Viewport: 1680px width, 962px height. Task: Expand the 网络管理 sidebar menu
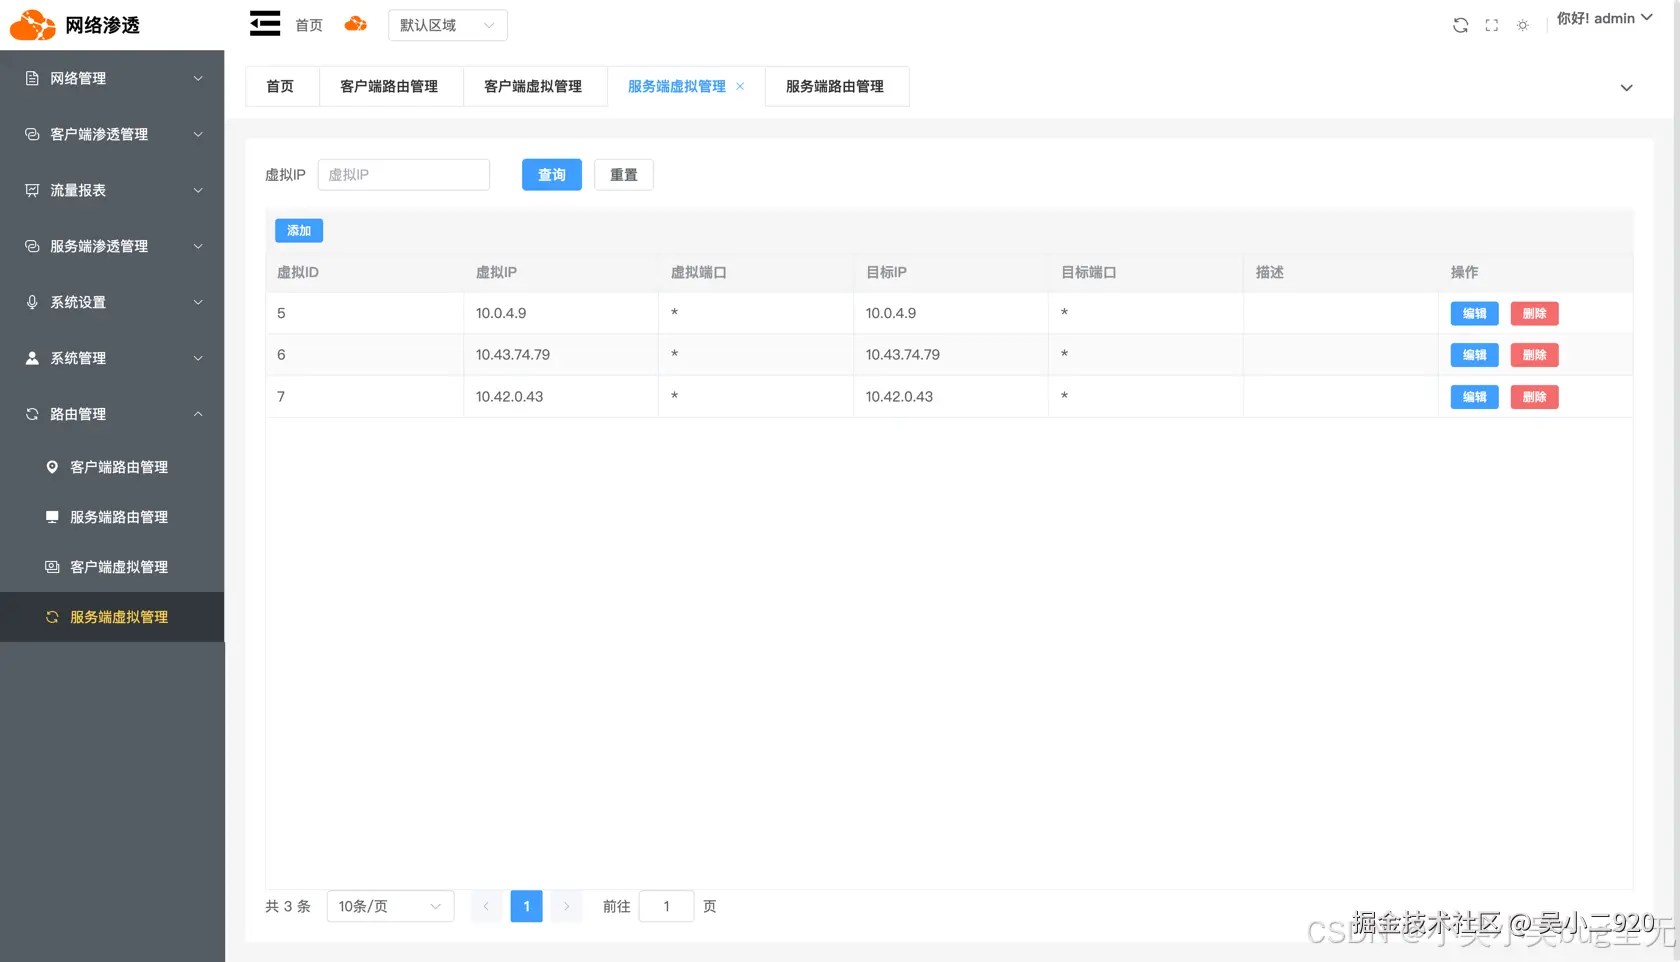[112, 78]
